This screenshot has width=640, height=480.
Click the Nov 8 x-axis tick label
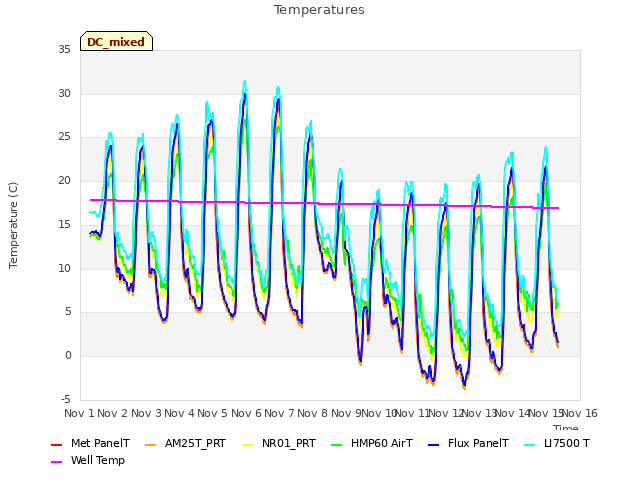pyautogui.click(x=312, y=413)
